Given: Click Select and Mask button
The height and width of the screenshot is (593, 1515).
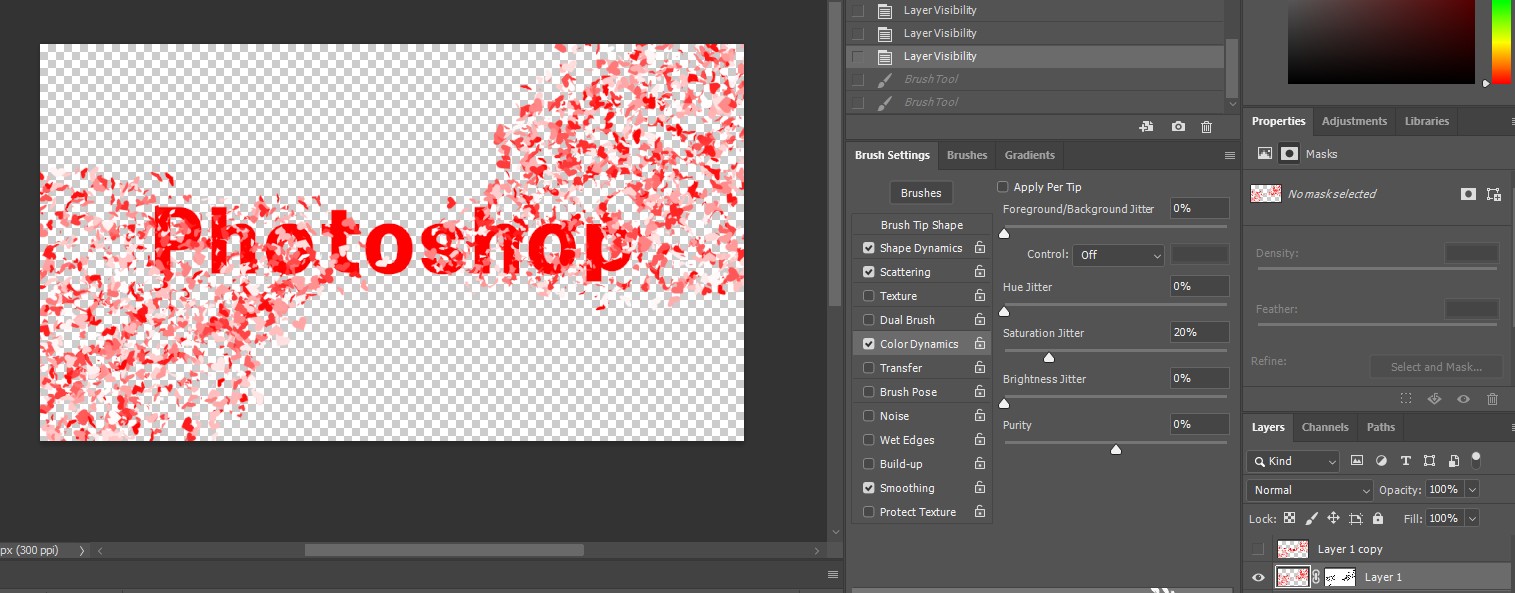Looking at the screenshot, I should point(1436,367).
